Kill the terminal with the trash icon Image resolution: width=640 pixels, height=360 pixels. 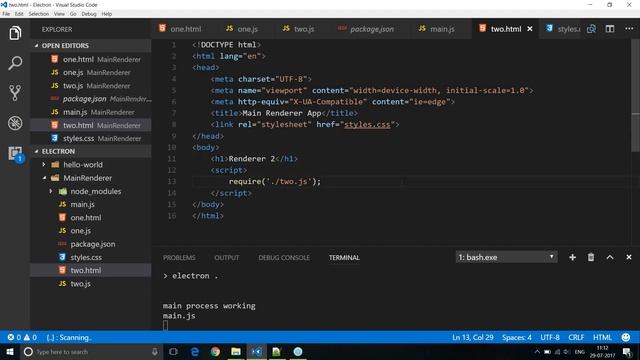pyautogui.click(x=591, y=257)
